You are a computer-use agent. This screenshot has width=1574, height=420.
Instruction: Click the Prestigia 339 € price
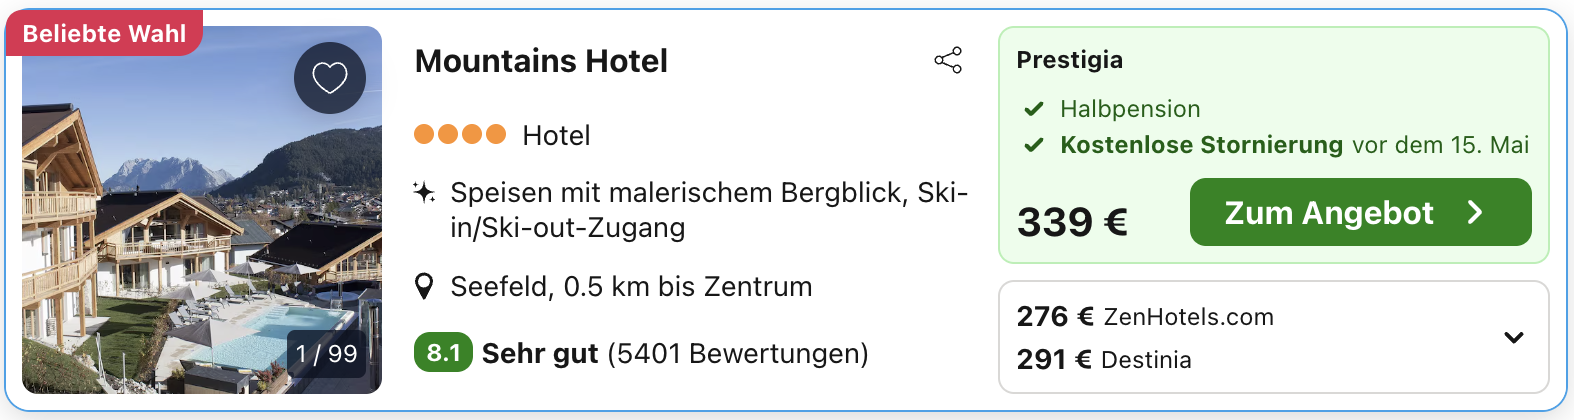[1072, 222]
